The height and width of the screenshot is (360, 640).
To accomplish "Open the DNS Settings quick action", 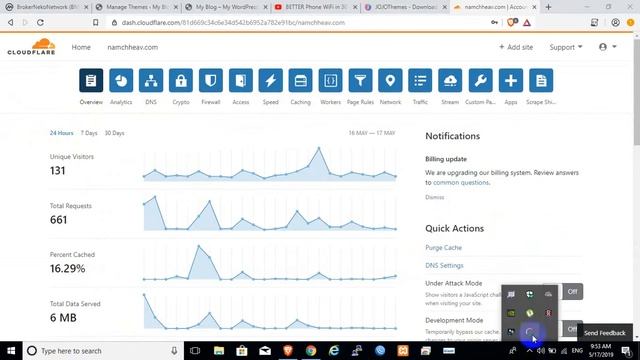I will coord(444,266).
